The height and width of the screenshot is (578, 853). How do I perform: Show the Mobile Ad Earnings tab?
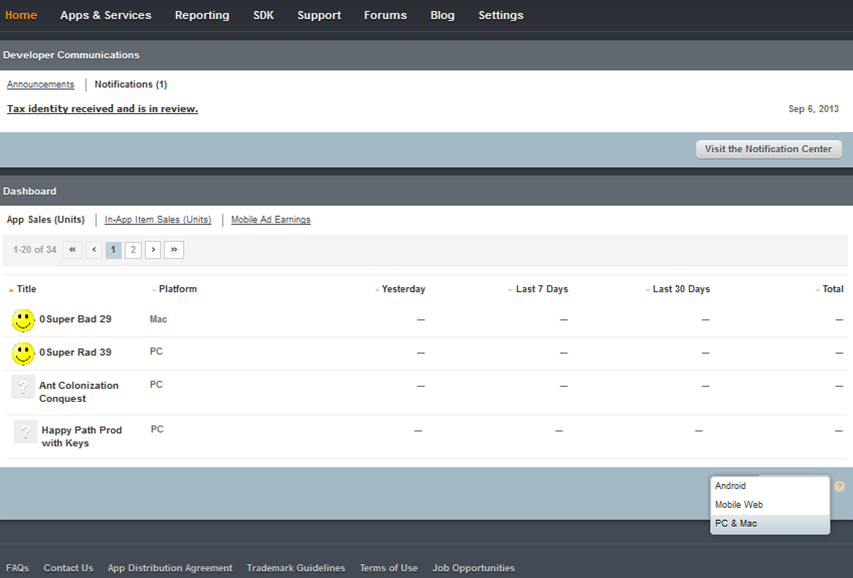pos(271,220)
